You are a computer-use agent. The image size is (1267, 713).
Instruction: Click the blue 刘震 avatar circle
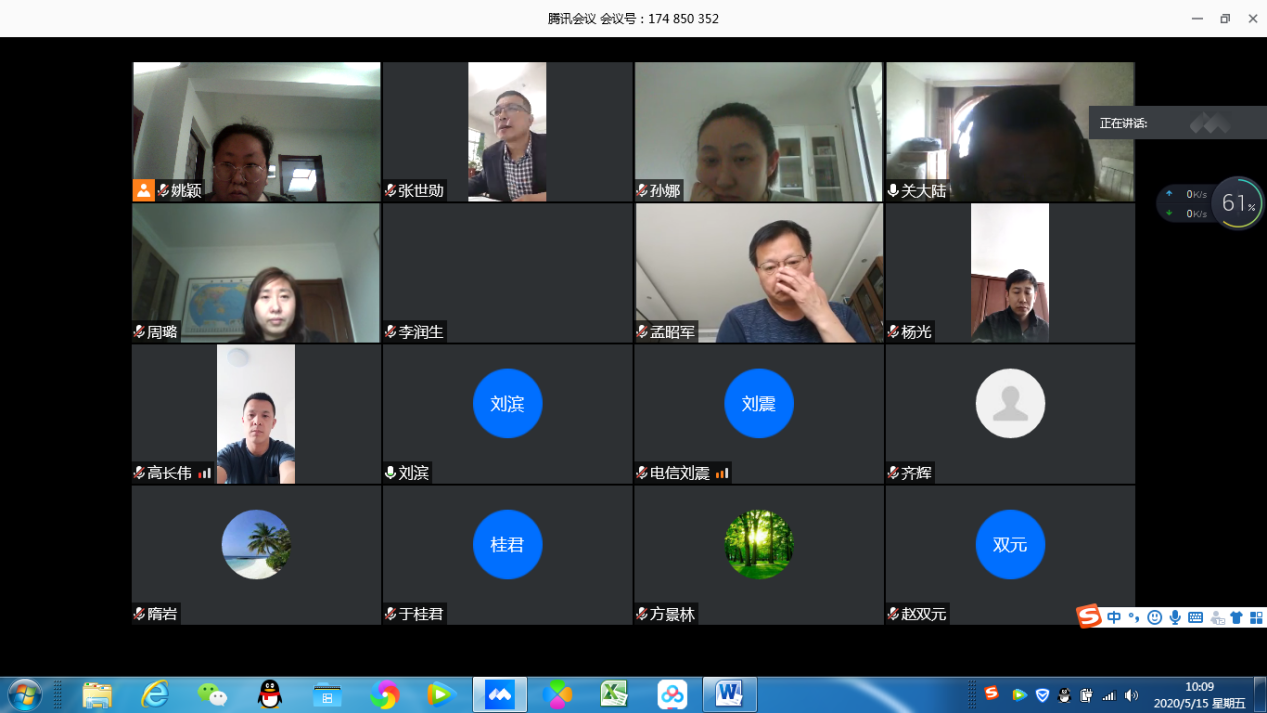pos(759,404)
